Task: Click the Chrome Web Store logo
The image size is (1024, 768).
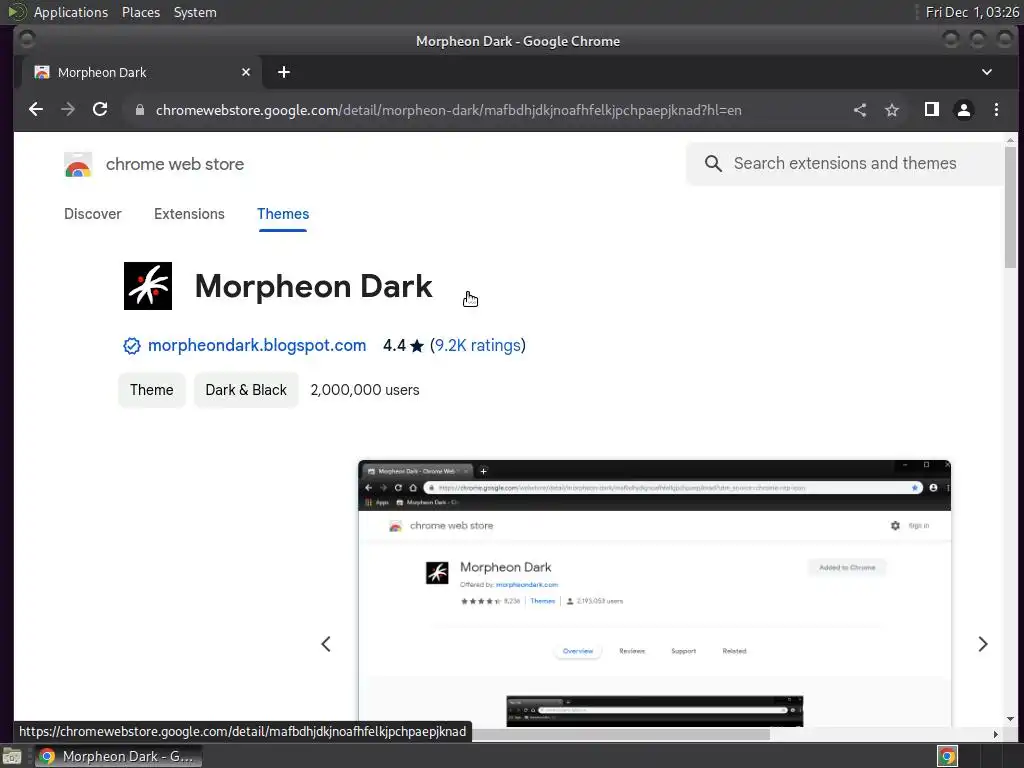Action: pyautogui.click(x=78, y=165)
